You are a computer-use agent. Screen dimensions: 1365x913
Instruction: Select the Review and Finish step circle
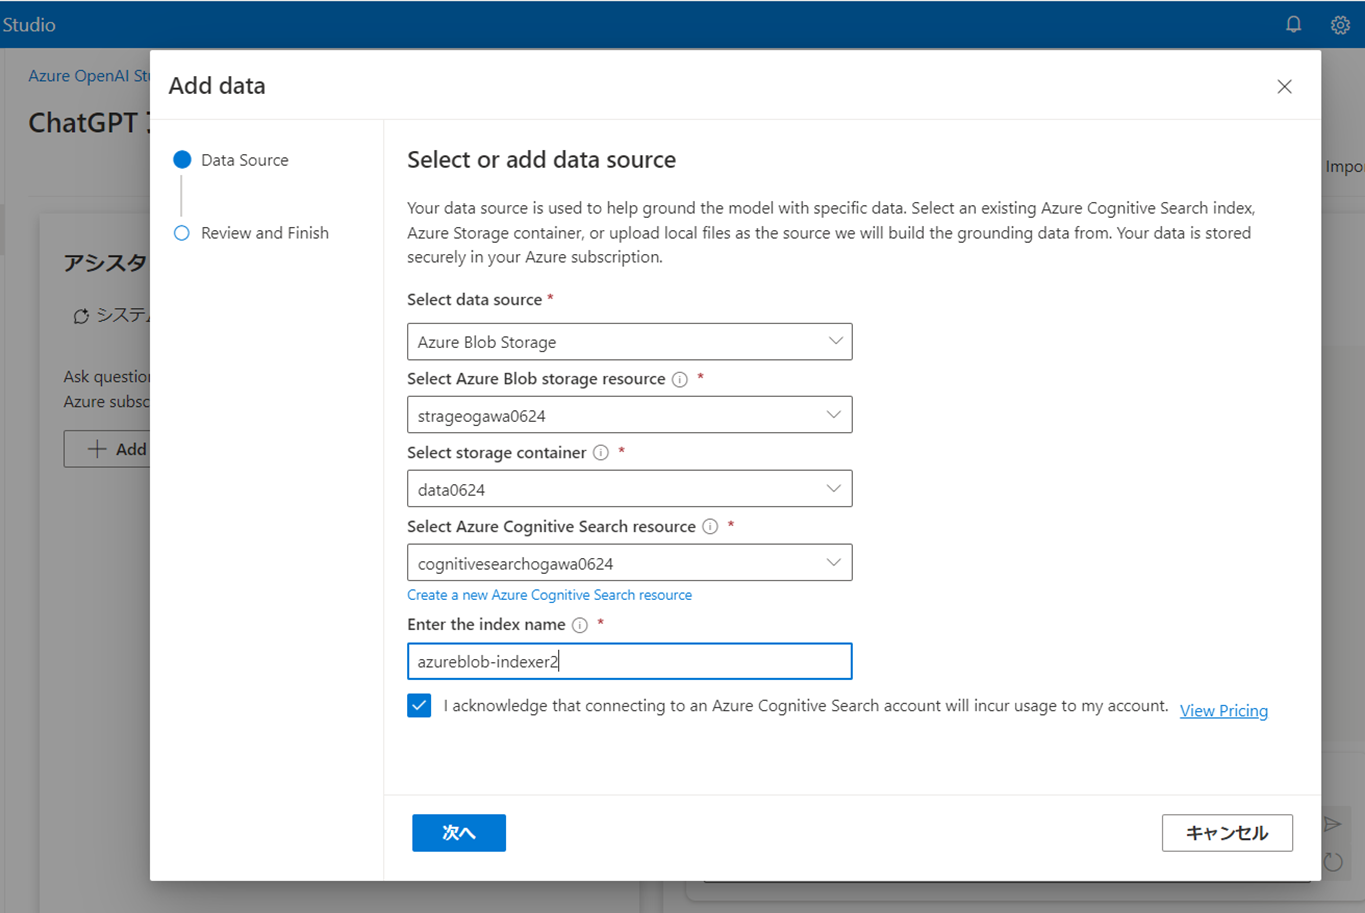click(182, 233)
